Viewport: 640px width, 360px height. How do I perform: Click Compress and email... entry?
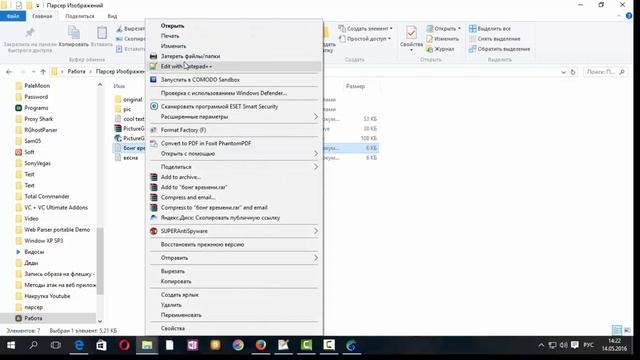point(234,198)
